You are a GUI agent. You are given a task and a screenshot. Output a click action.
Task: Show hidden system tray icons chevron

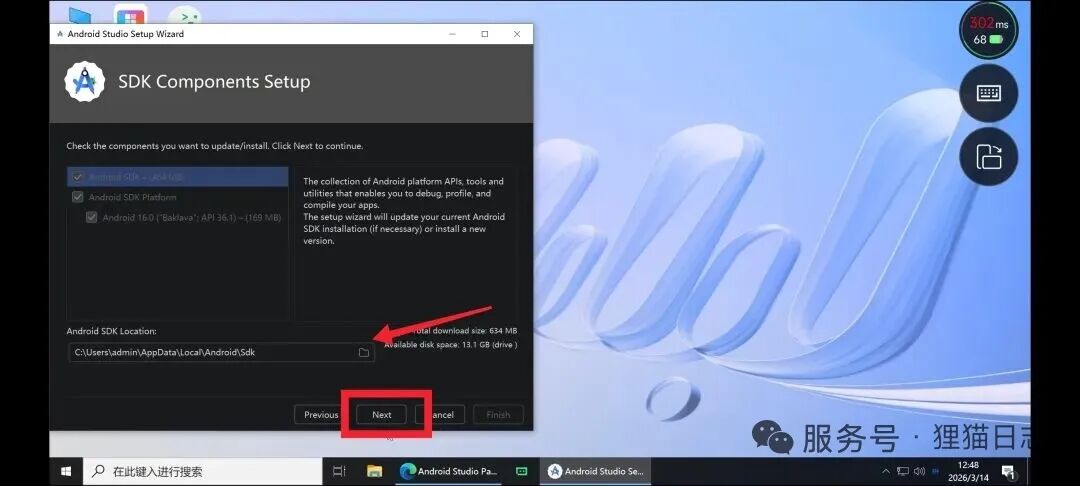click(x=886, y=472)
